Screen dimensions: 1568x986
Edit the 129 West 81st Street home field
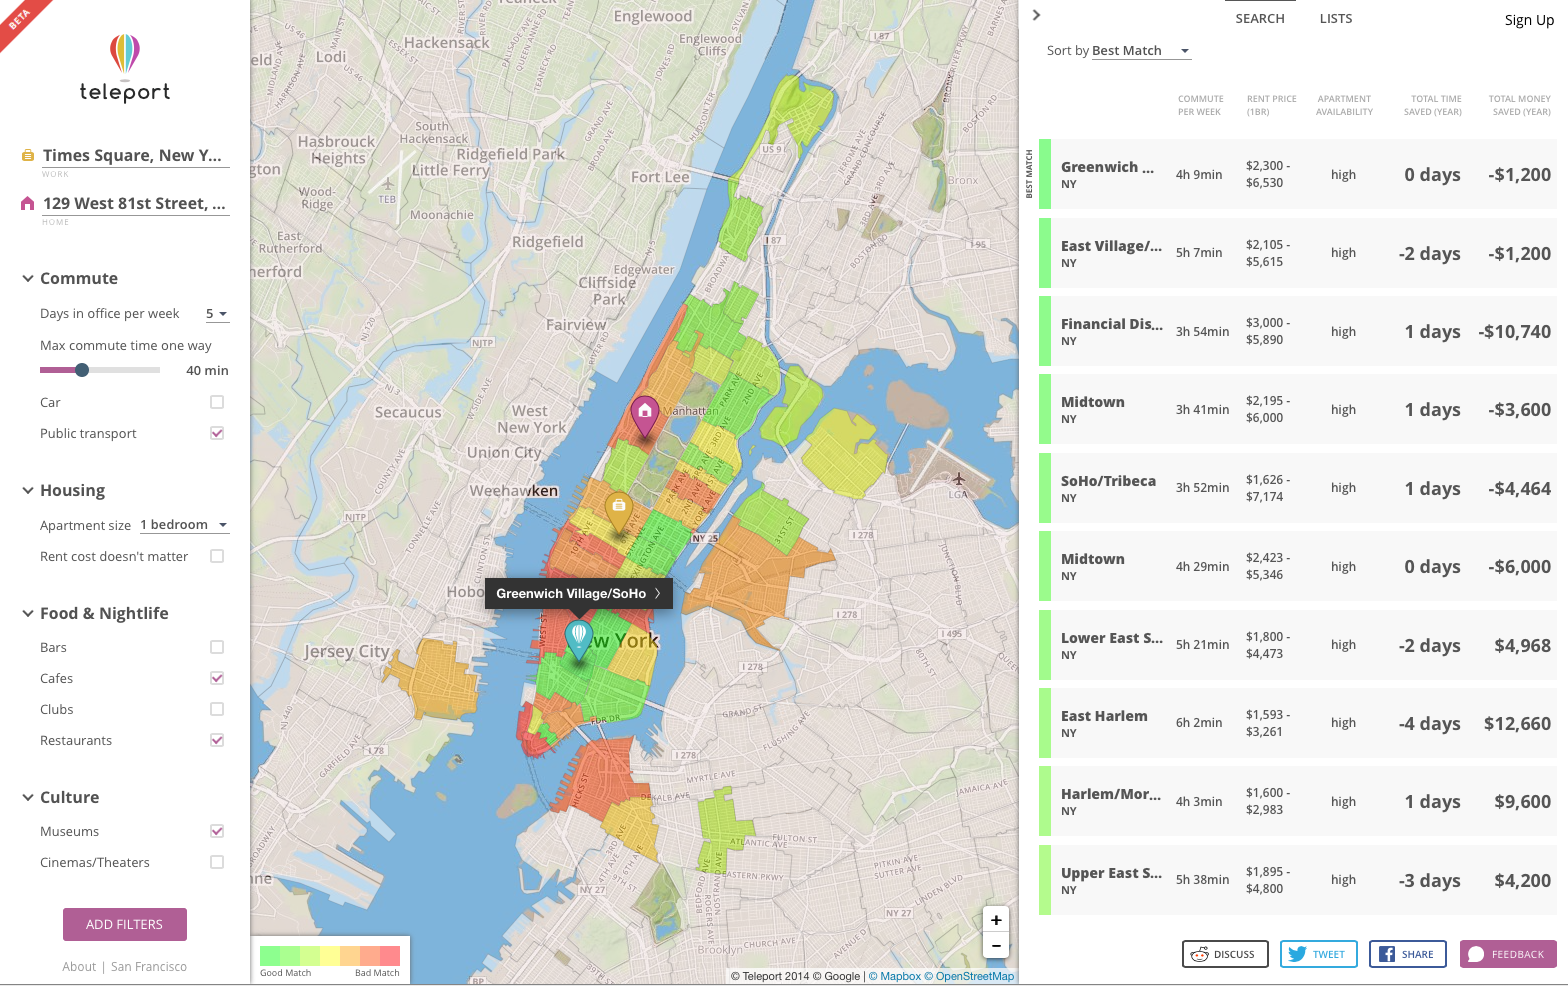135,204
